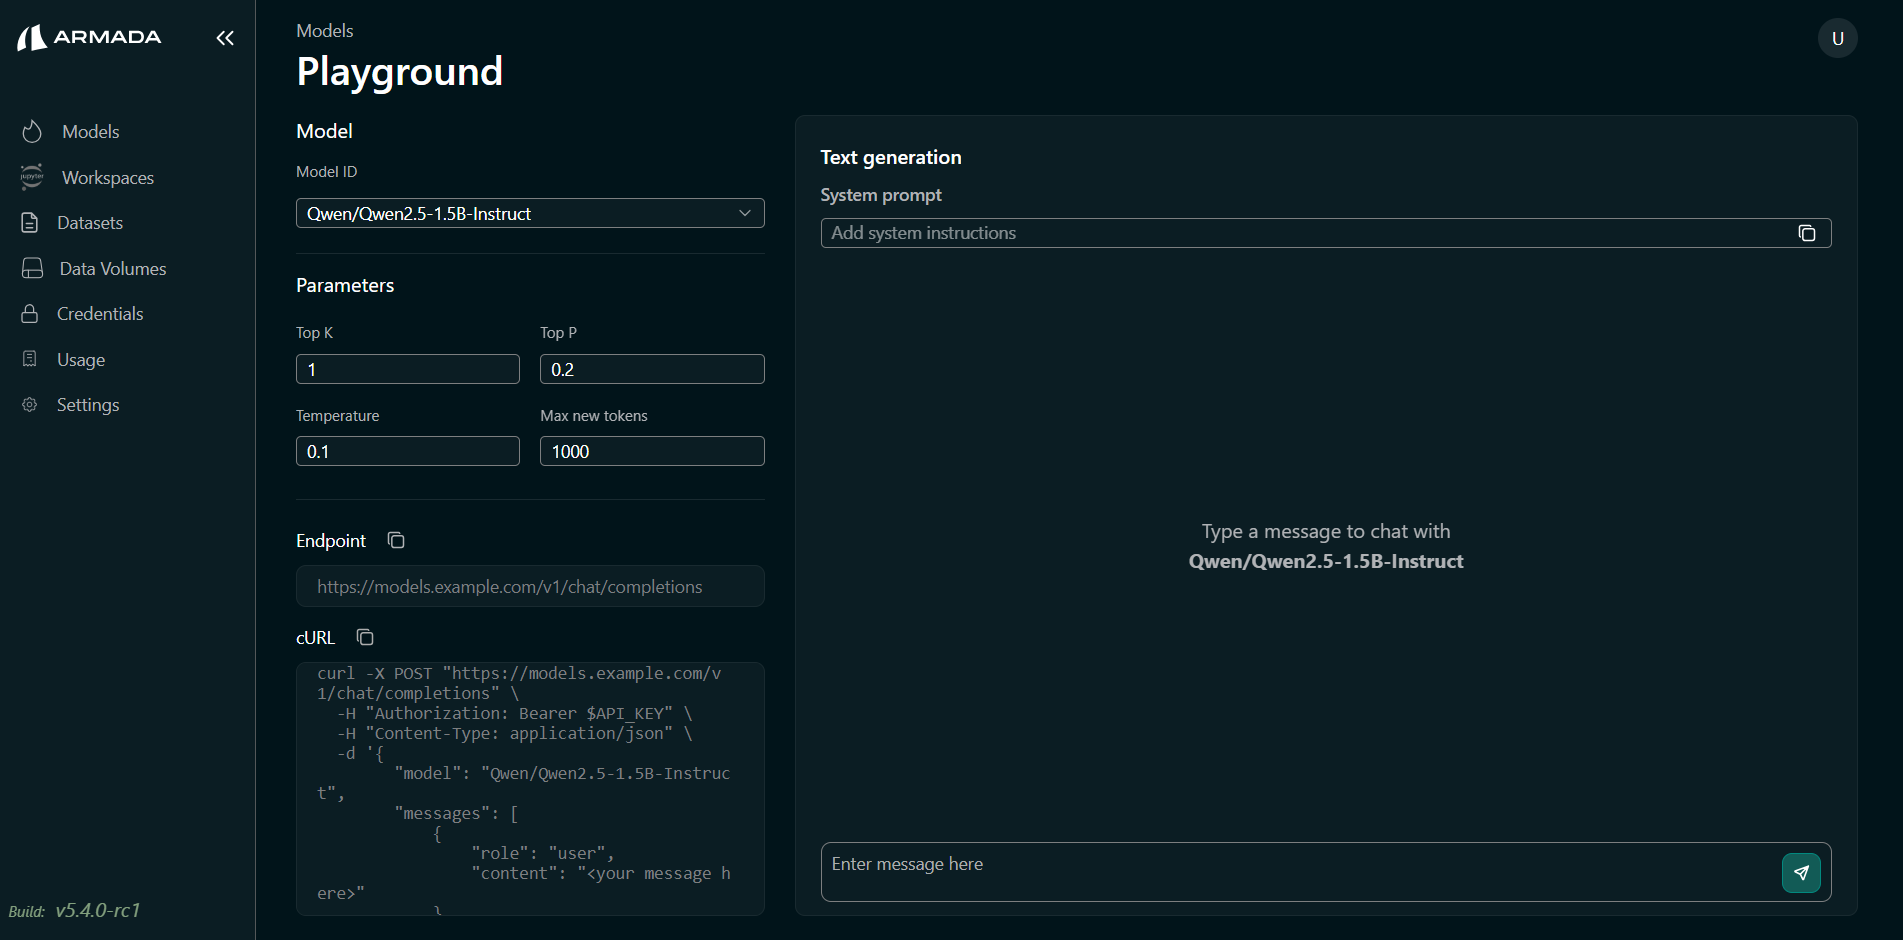This screenshot has height=940, width=1903.
Task: Click the Model ID label
Action: [326, 171]
